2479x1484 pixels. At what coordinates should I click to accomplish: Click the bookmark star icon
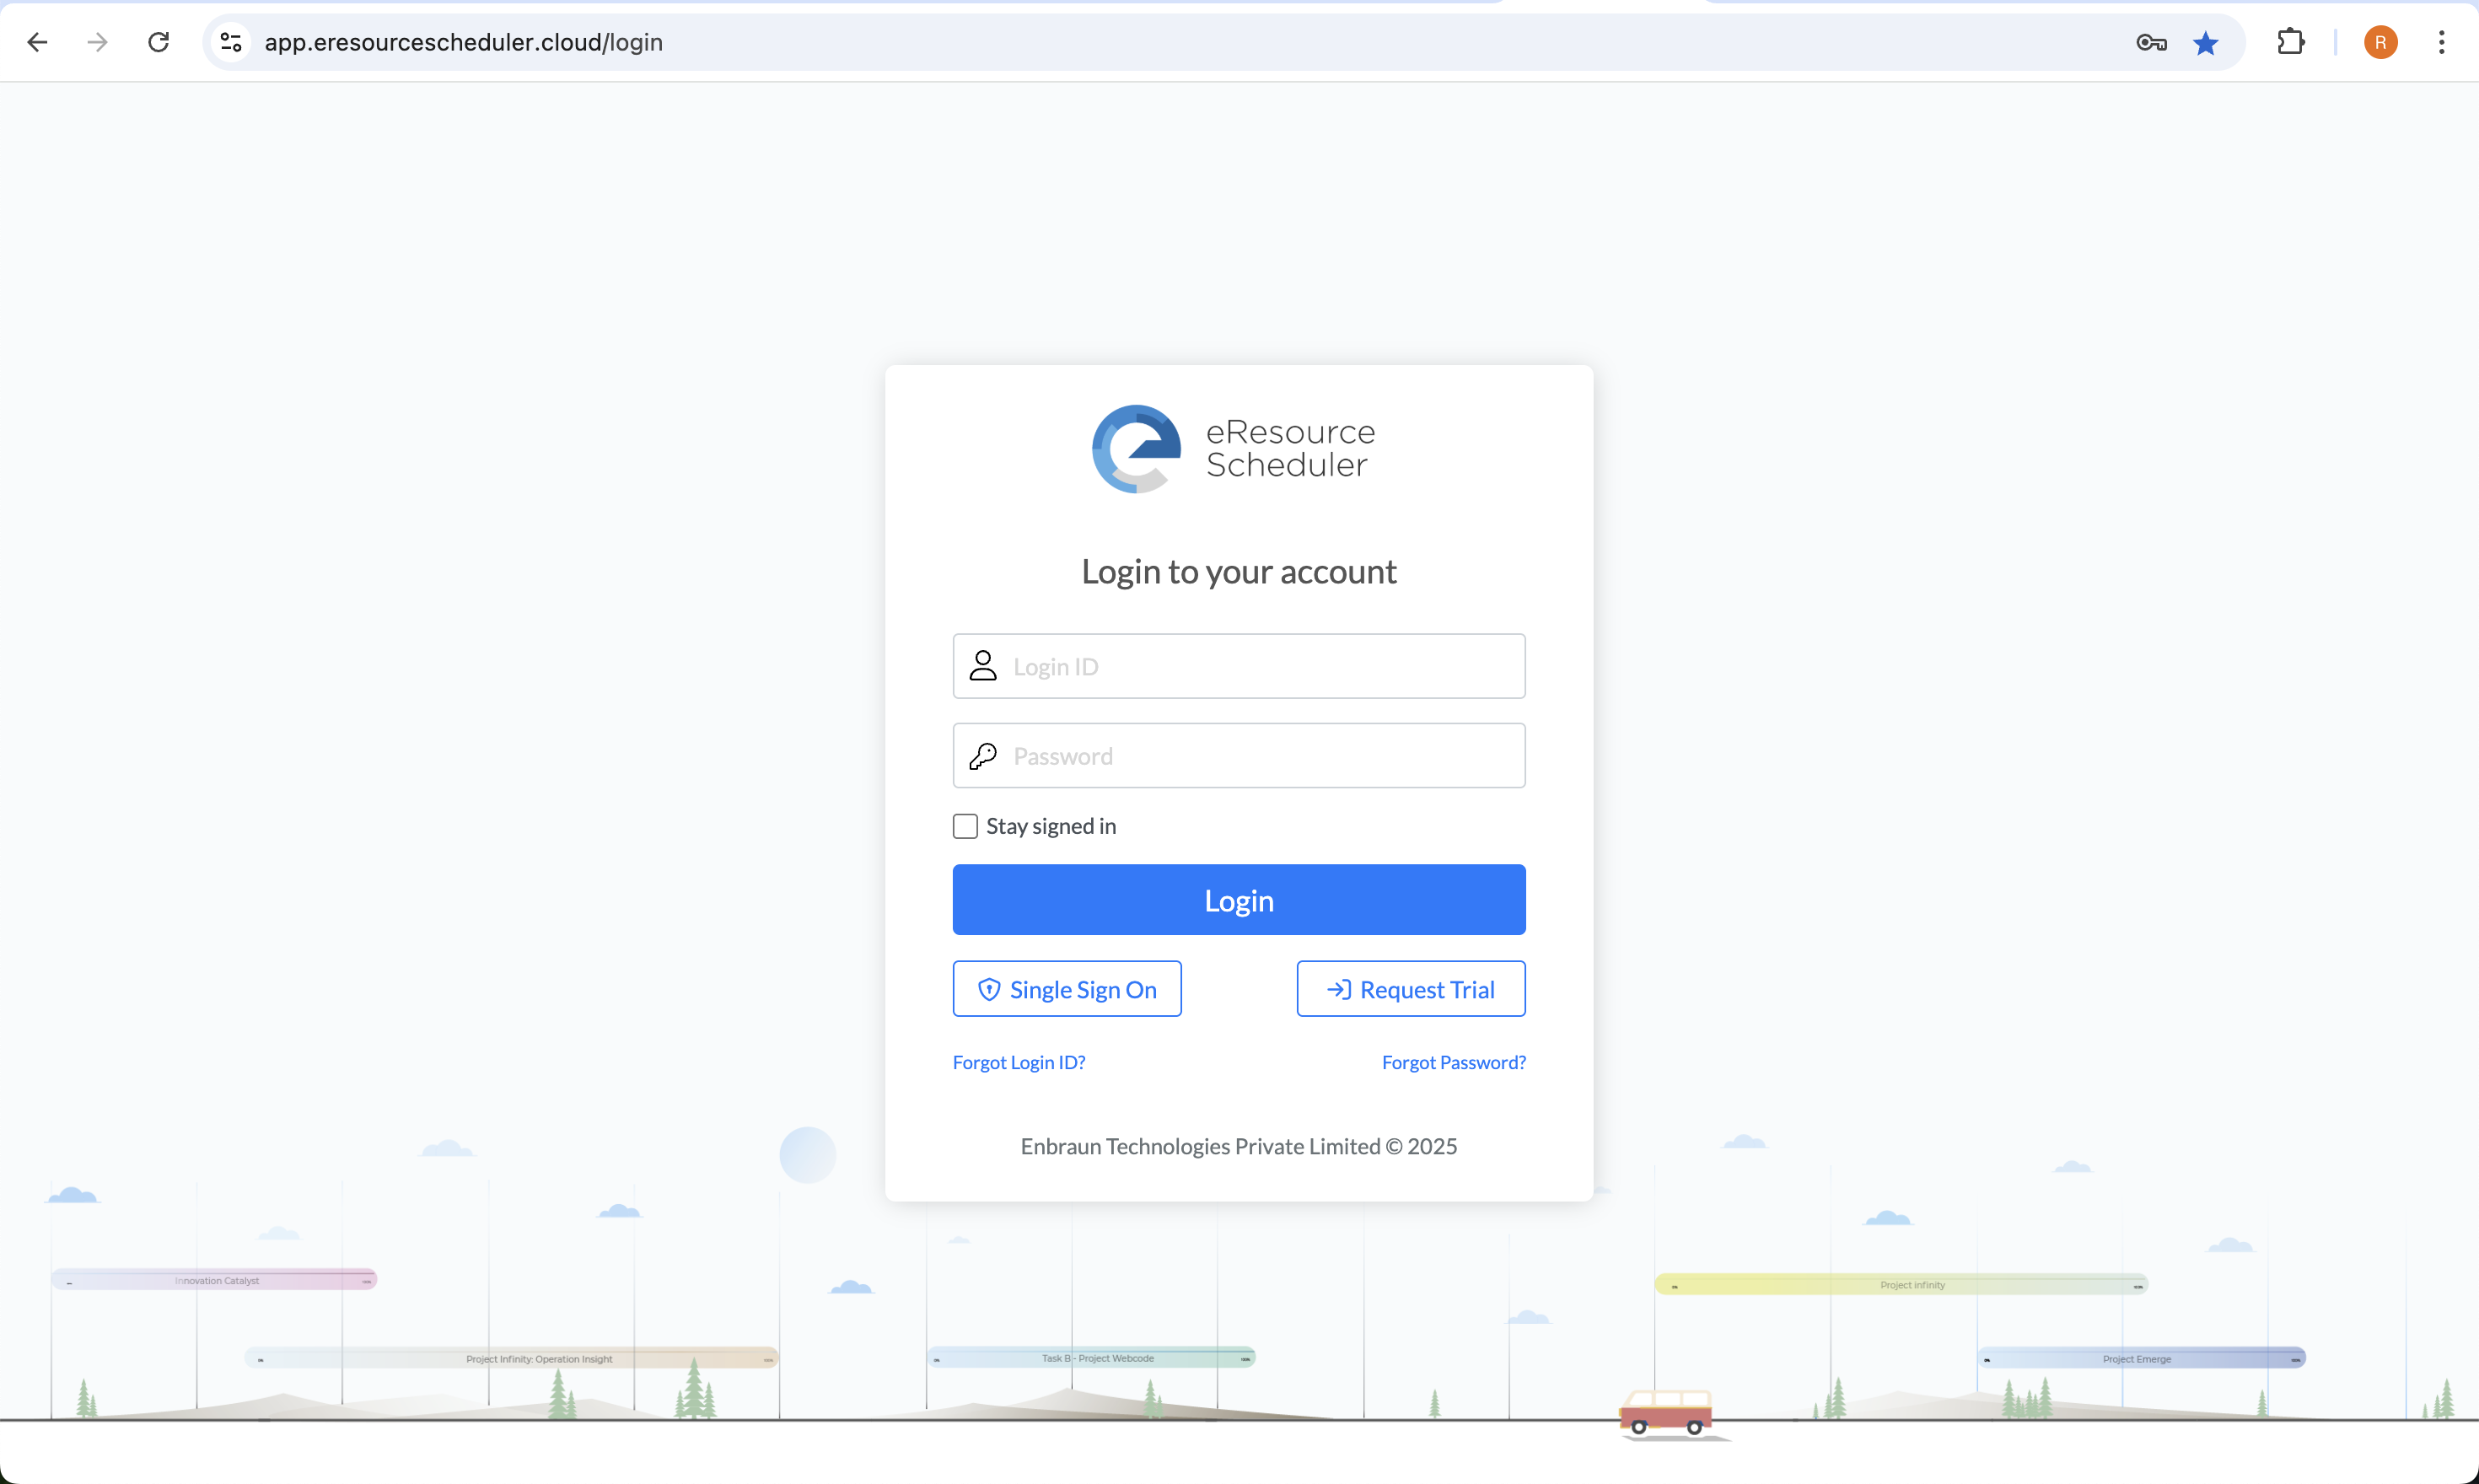[x=2206, y=43]
